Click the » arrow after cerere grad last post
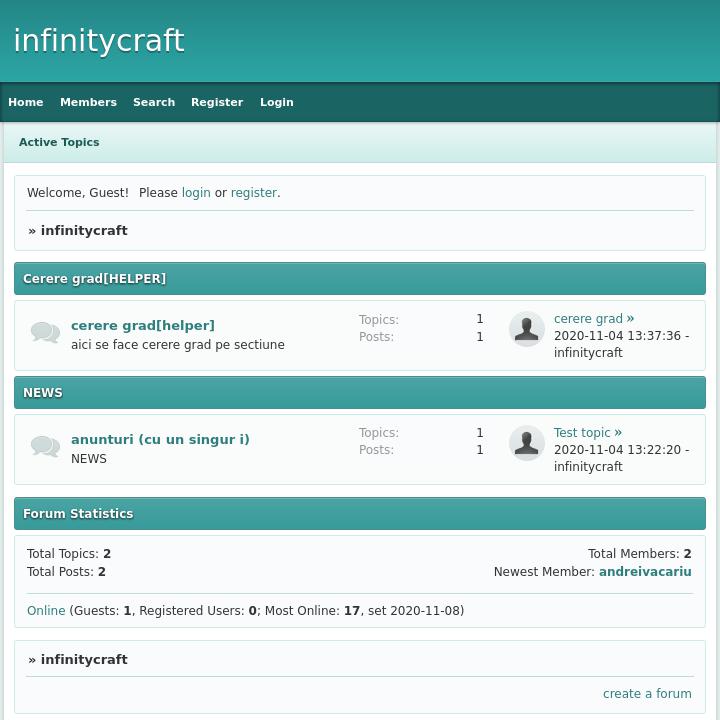Viewport: 720px width, 720px height. pyautogui.click(x=631, y=319)
